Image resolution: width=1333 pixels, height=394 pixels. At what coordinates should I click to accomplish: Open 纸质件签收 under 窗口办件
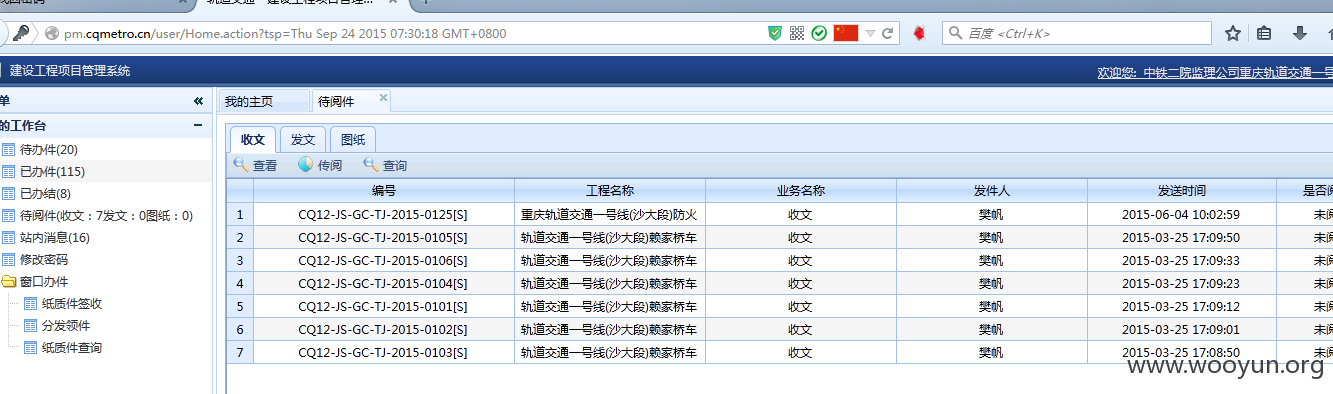(72, 303)
